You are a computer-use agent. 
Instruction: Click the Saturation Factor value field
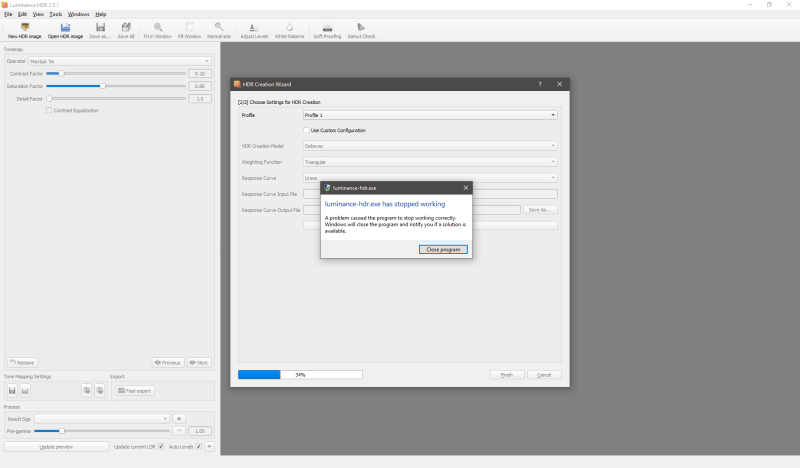coord(200,86)
